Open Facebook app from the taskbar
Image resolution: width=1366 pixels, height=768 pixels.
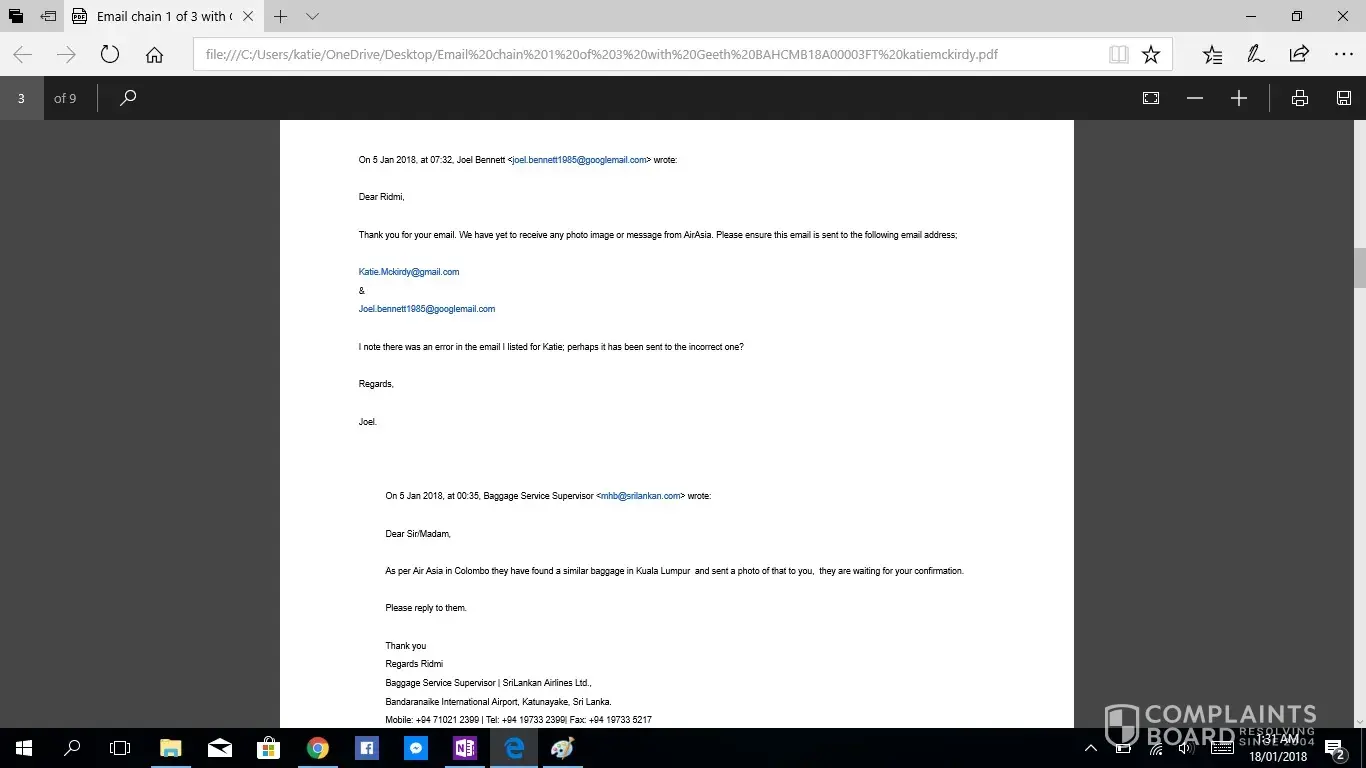click(367, 748)
